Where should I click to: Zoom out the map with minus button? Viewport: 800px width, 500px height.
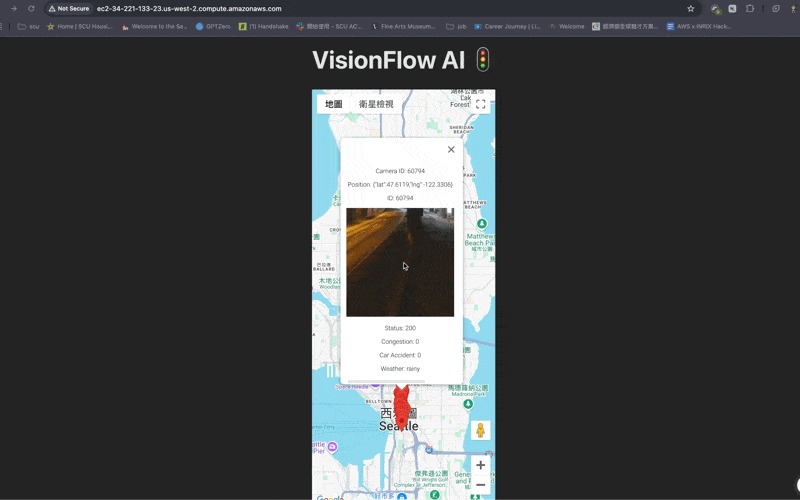coord(480,485)
